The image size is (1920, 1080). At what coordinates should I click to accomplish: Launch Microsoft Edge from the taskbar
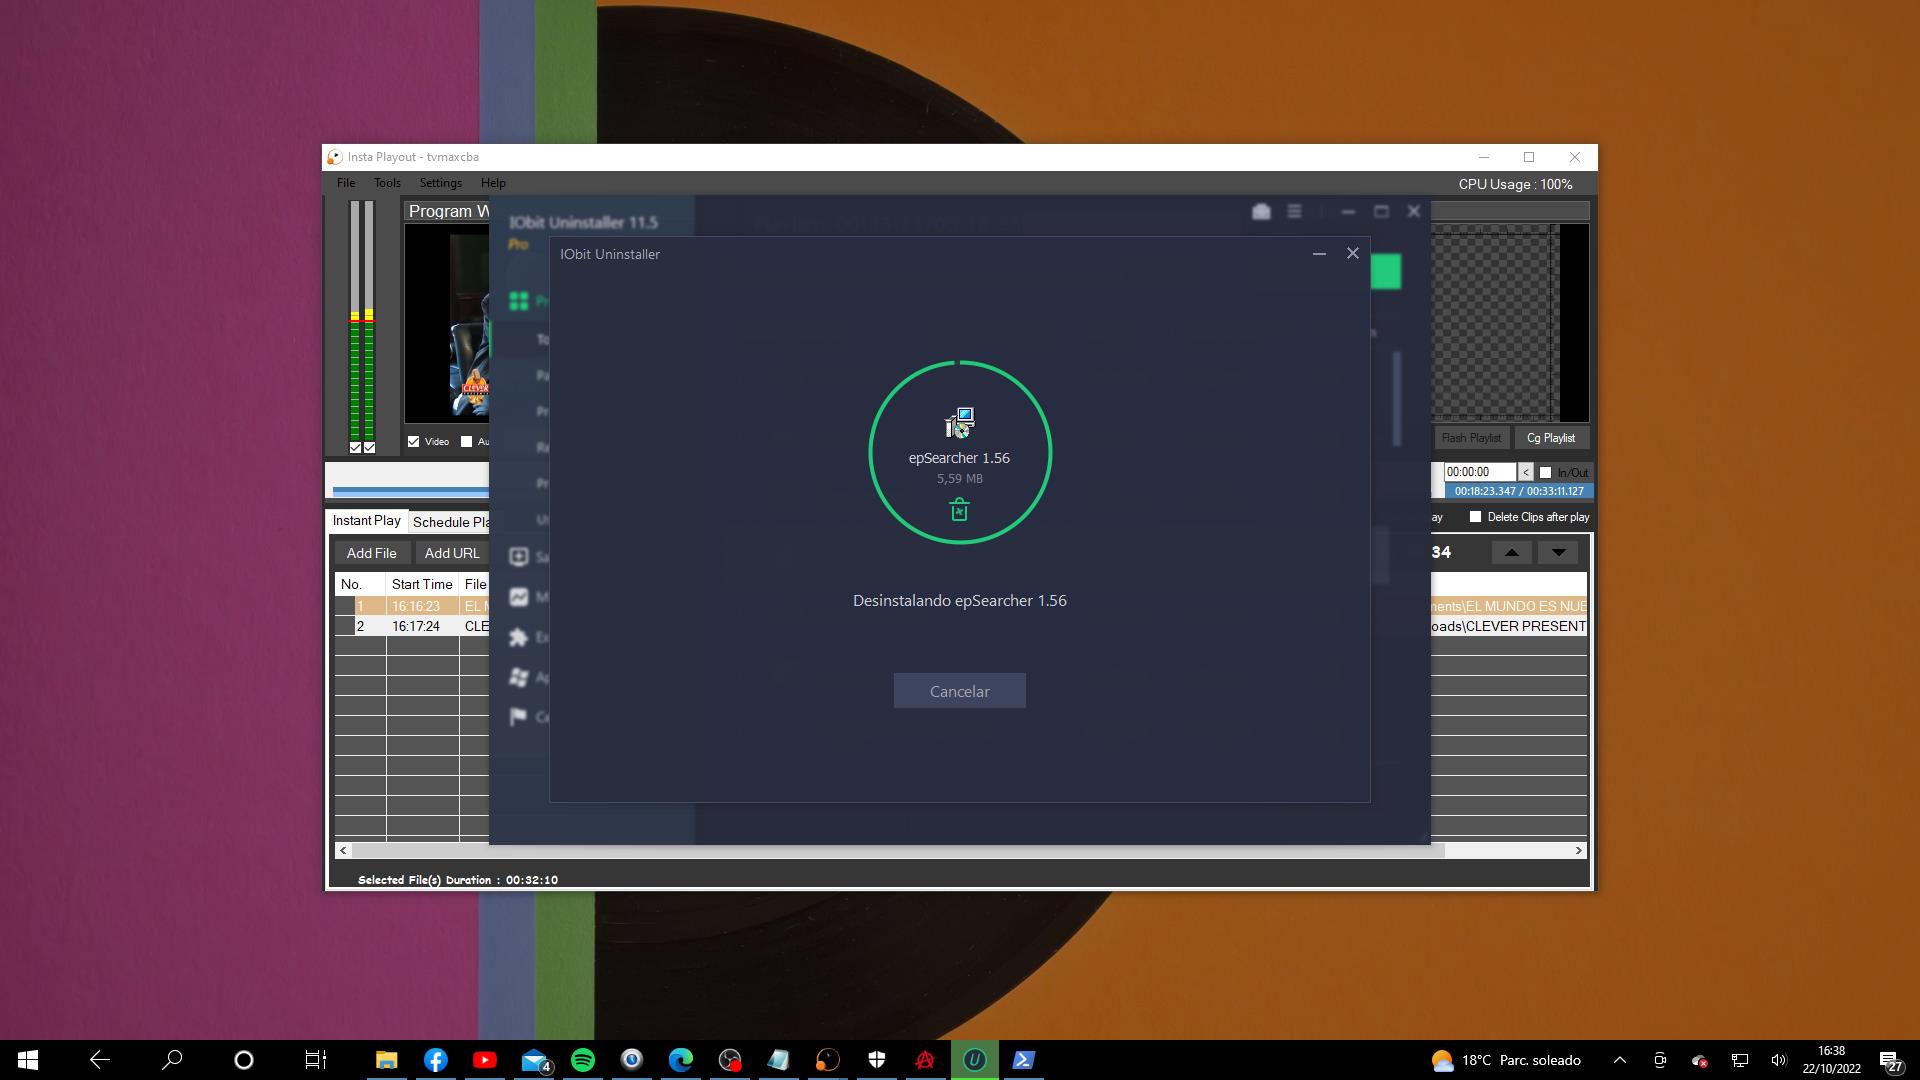pos(681,1060)
